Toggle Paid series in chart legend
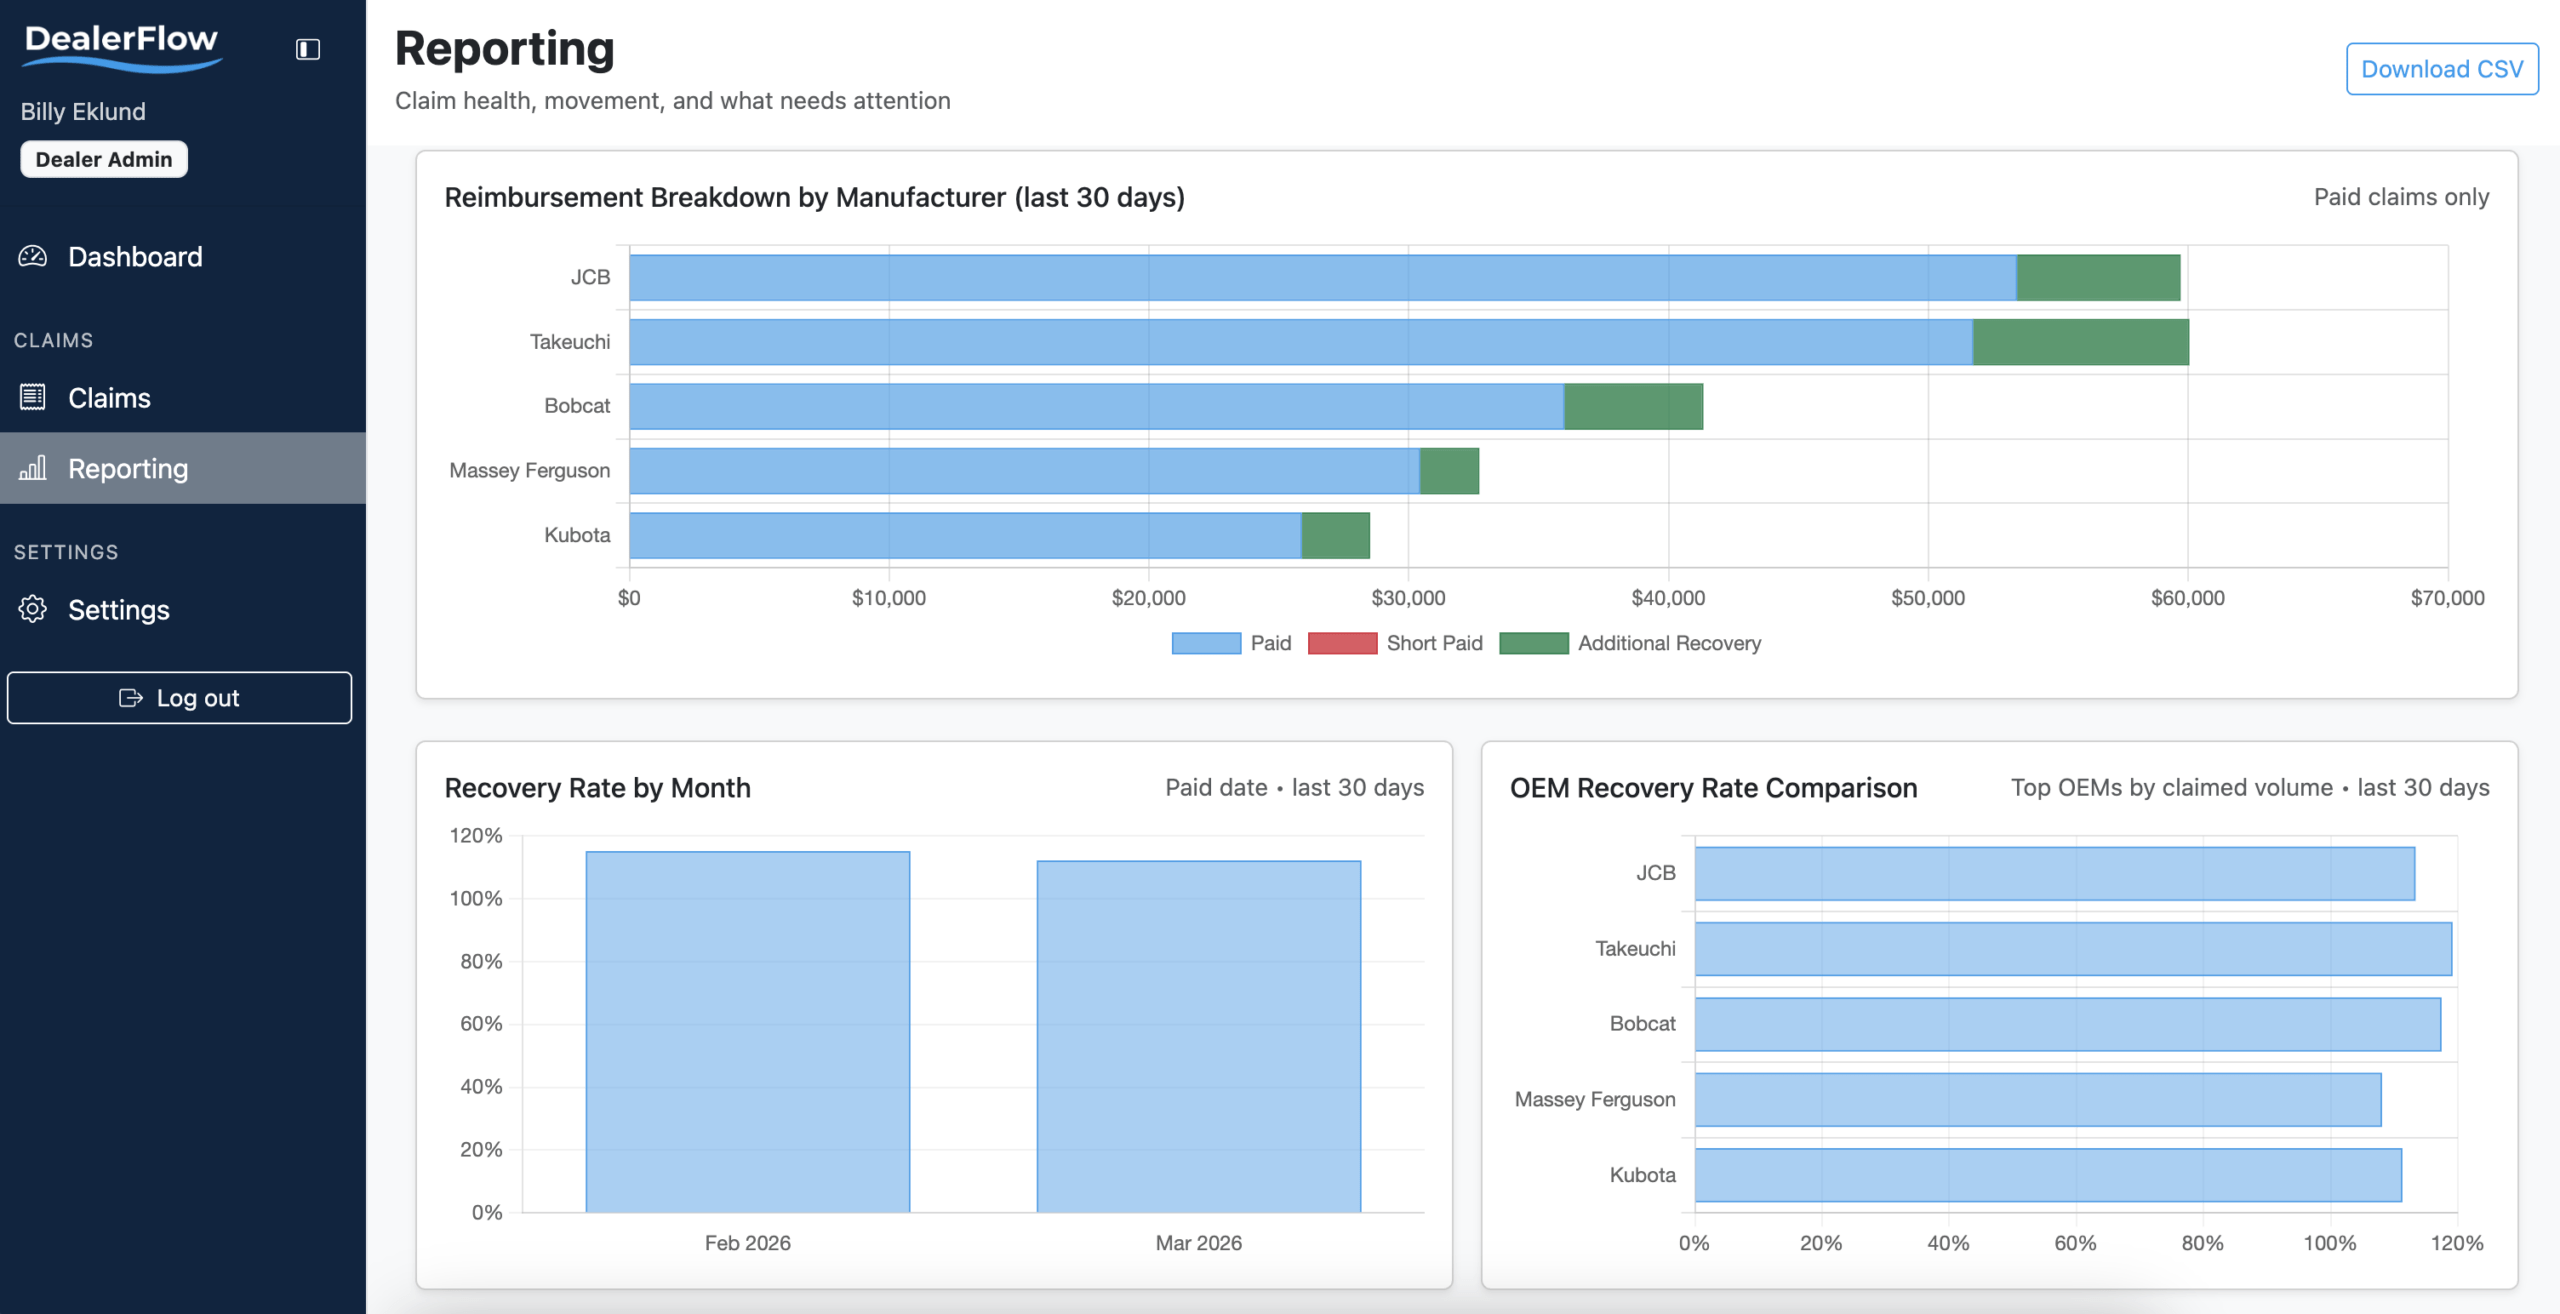Viewport: 2560px width, 1314px height. [1270, 643]
